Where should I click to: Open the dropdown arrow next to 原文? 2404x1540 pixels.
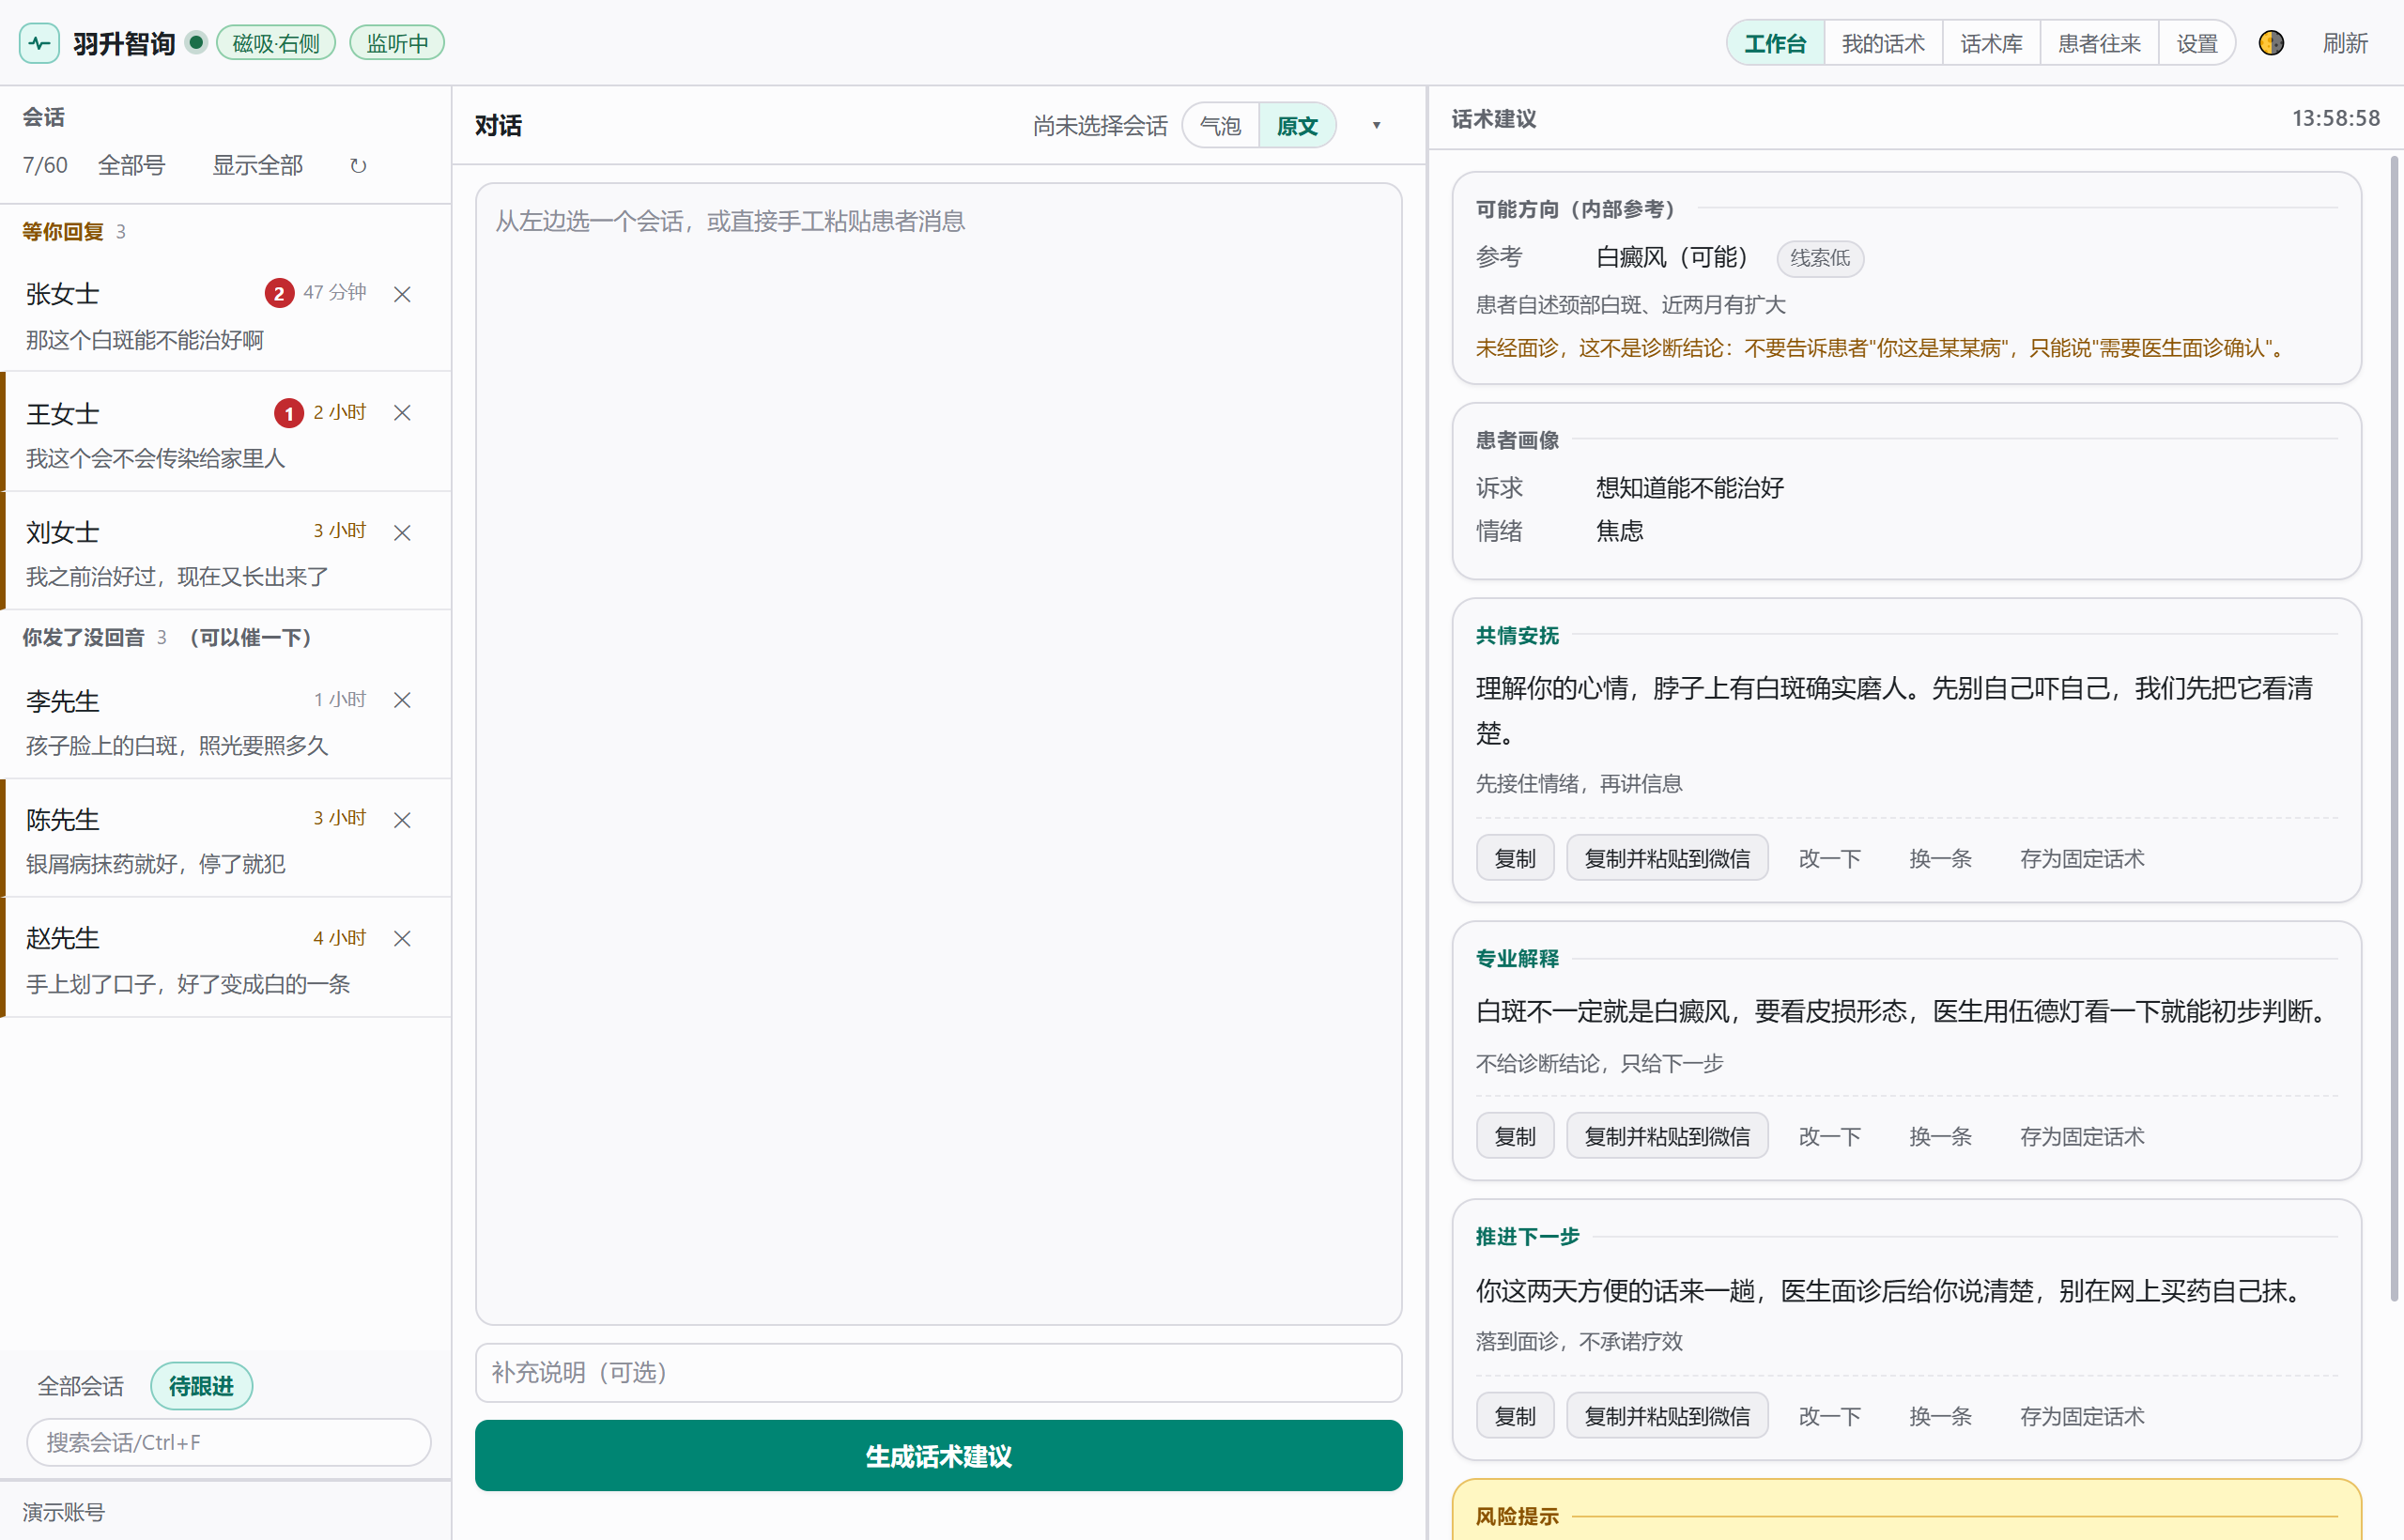[x=1376, y=126]
